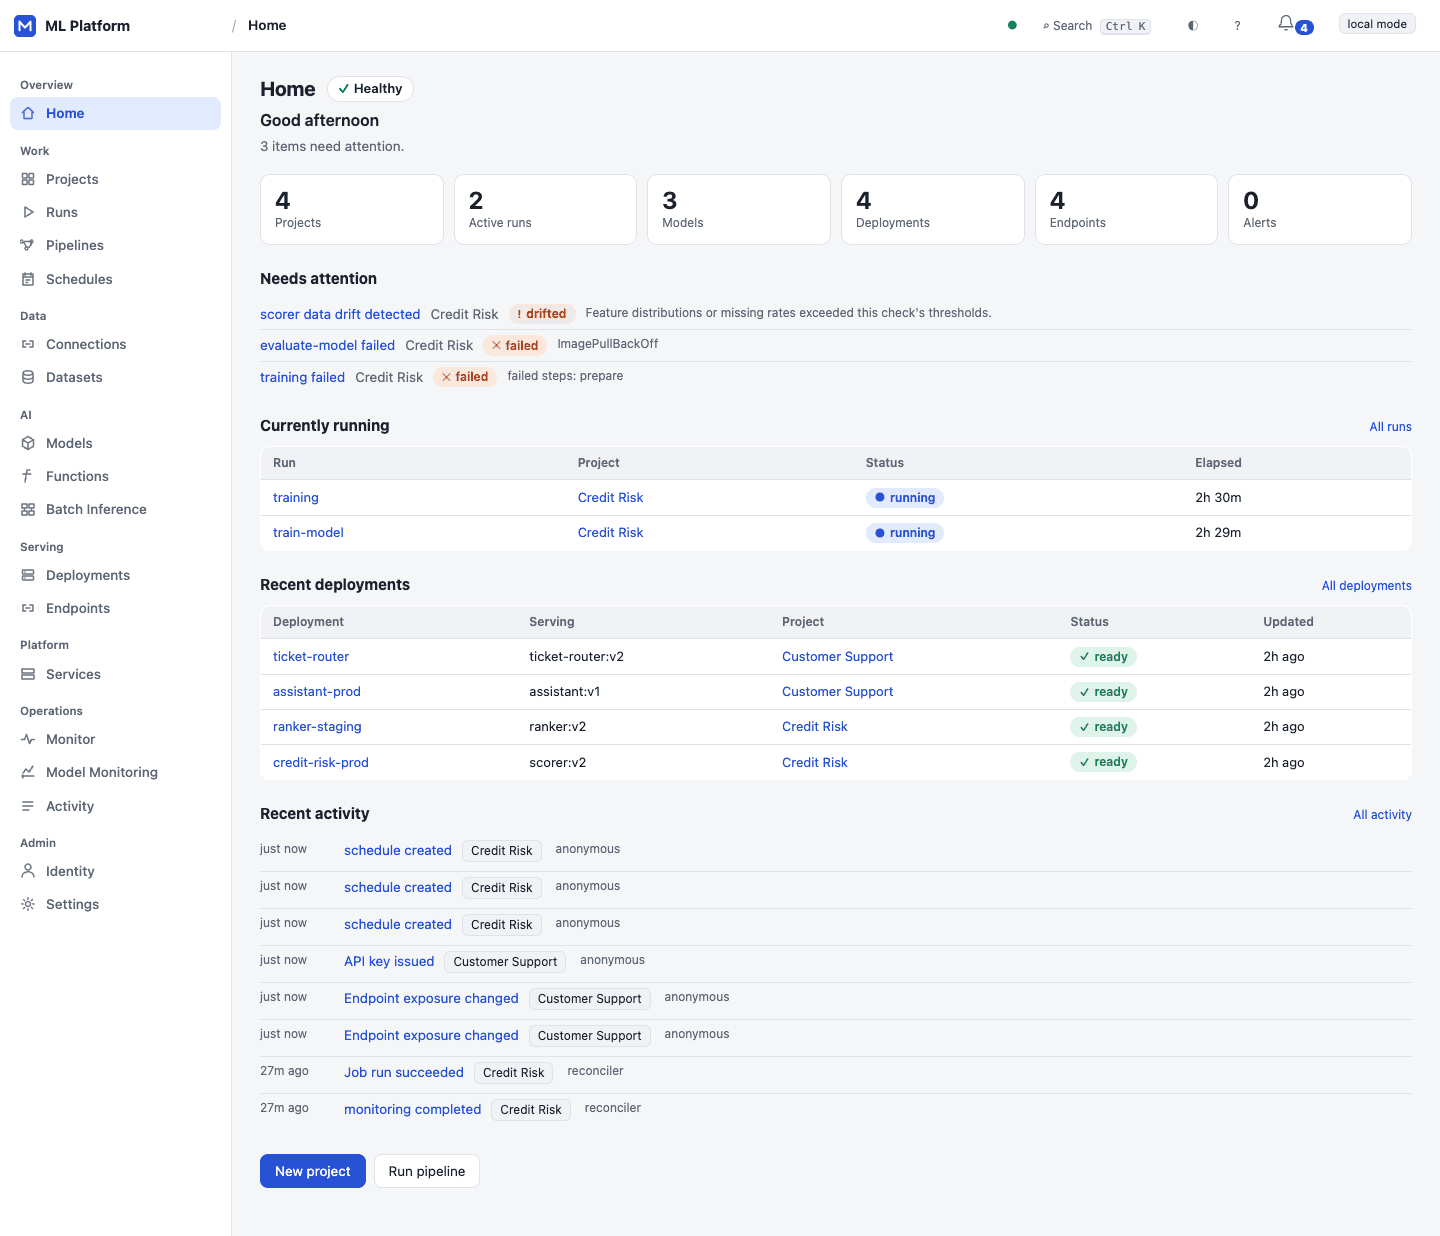This screenshot has height=1236, width=1440.
Task: Click the Run pipeline button
Action: click(427, 1171)
